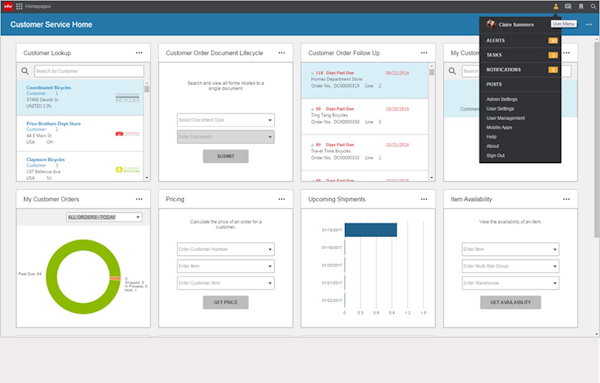Open Item Availability widget ellipsis menu
The height and width of the screenshot is (383, 600).
coord(566,199)
